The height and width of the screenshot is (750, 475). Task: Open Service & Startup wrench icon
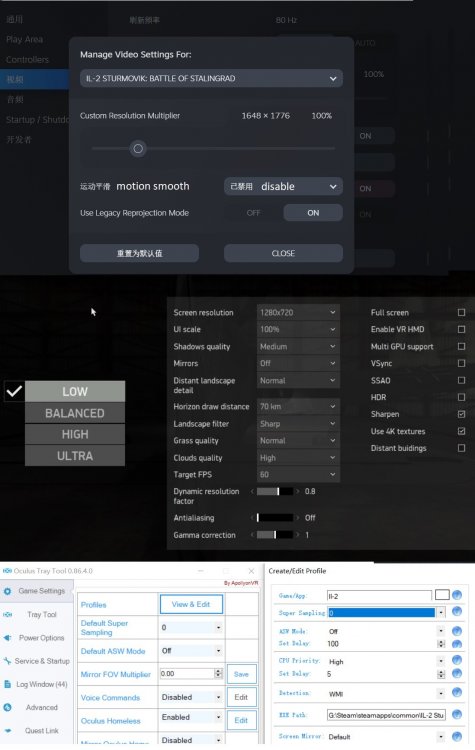point(7,661)
